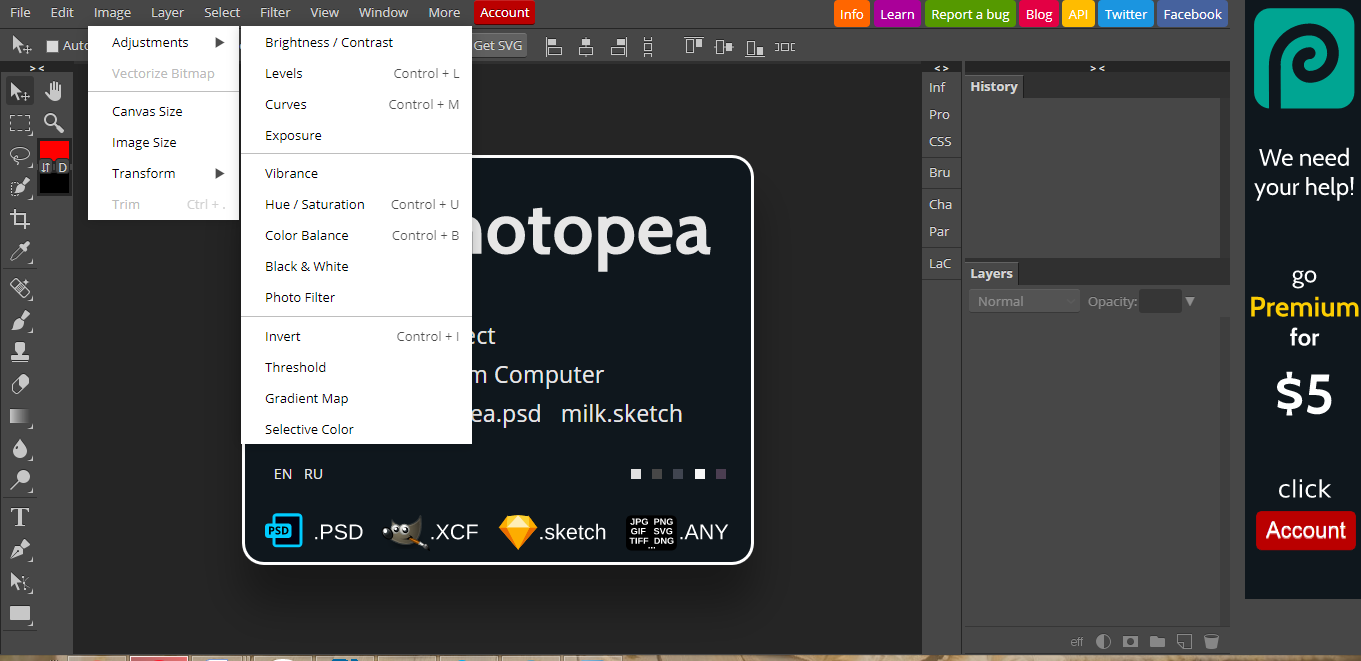
Task: Choose Hue / Saturation from Adjustments
Action: pos(315,204)
